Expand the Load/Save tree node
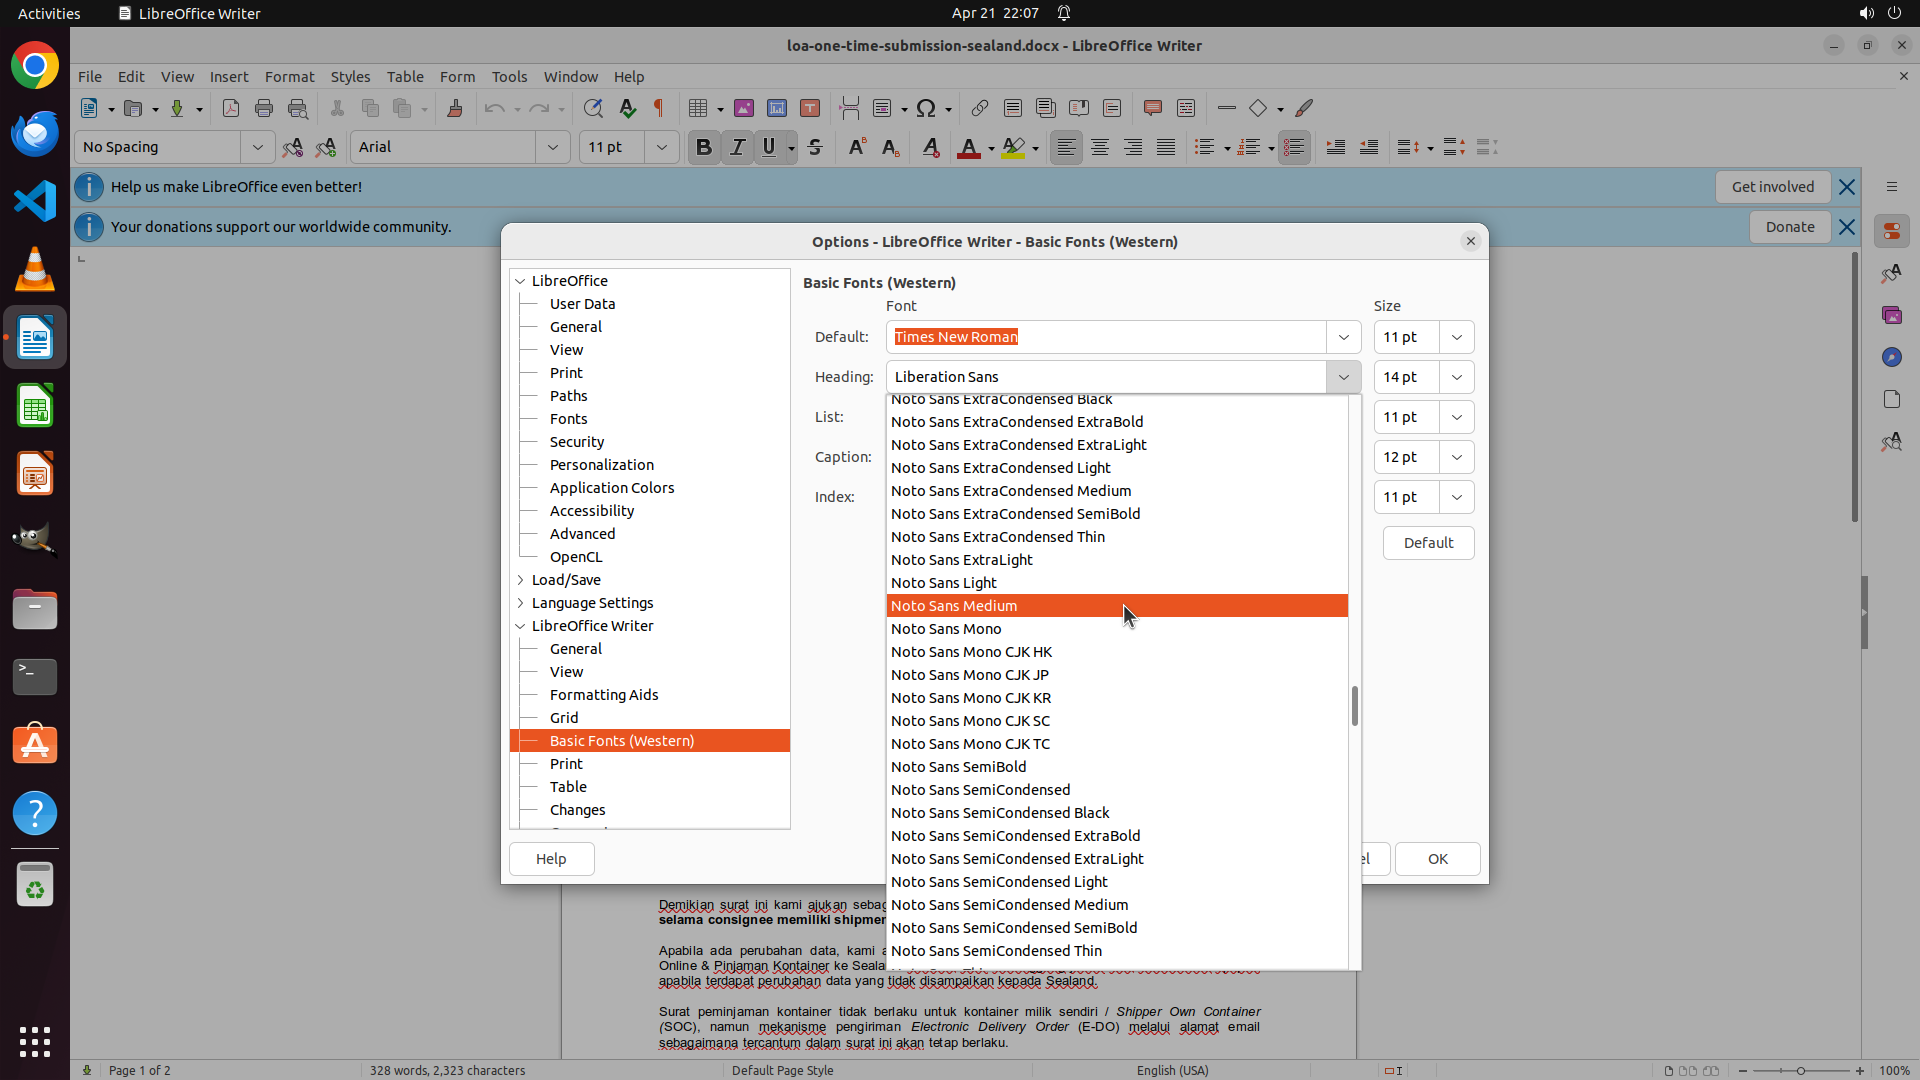The height and width of the screenshot is (1080, 1920). click(x=521, y=580)
